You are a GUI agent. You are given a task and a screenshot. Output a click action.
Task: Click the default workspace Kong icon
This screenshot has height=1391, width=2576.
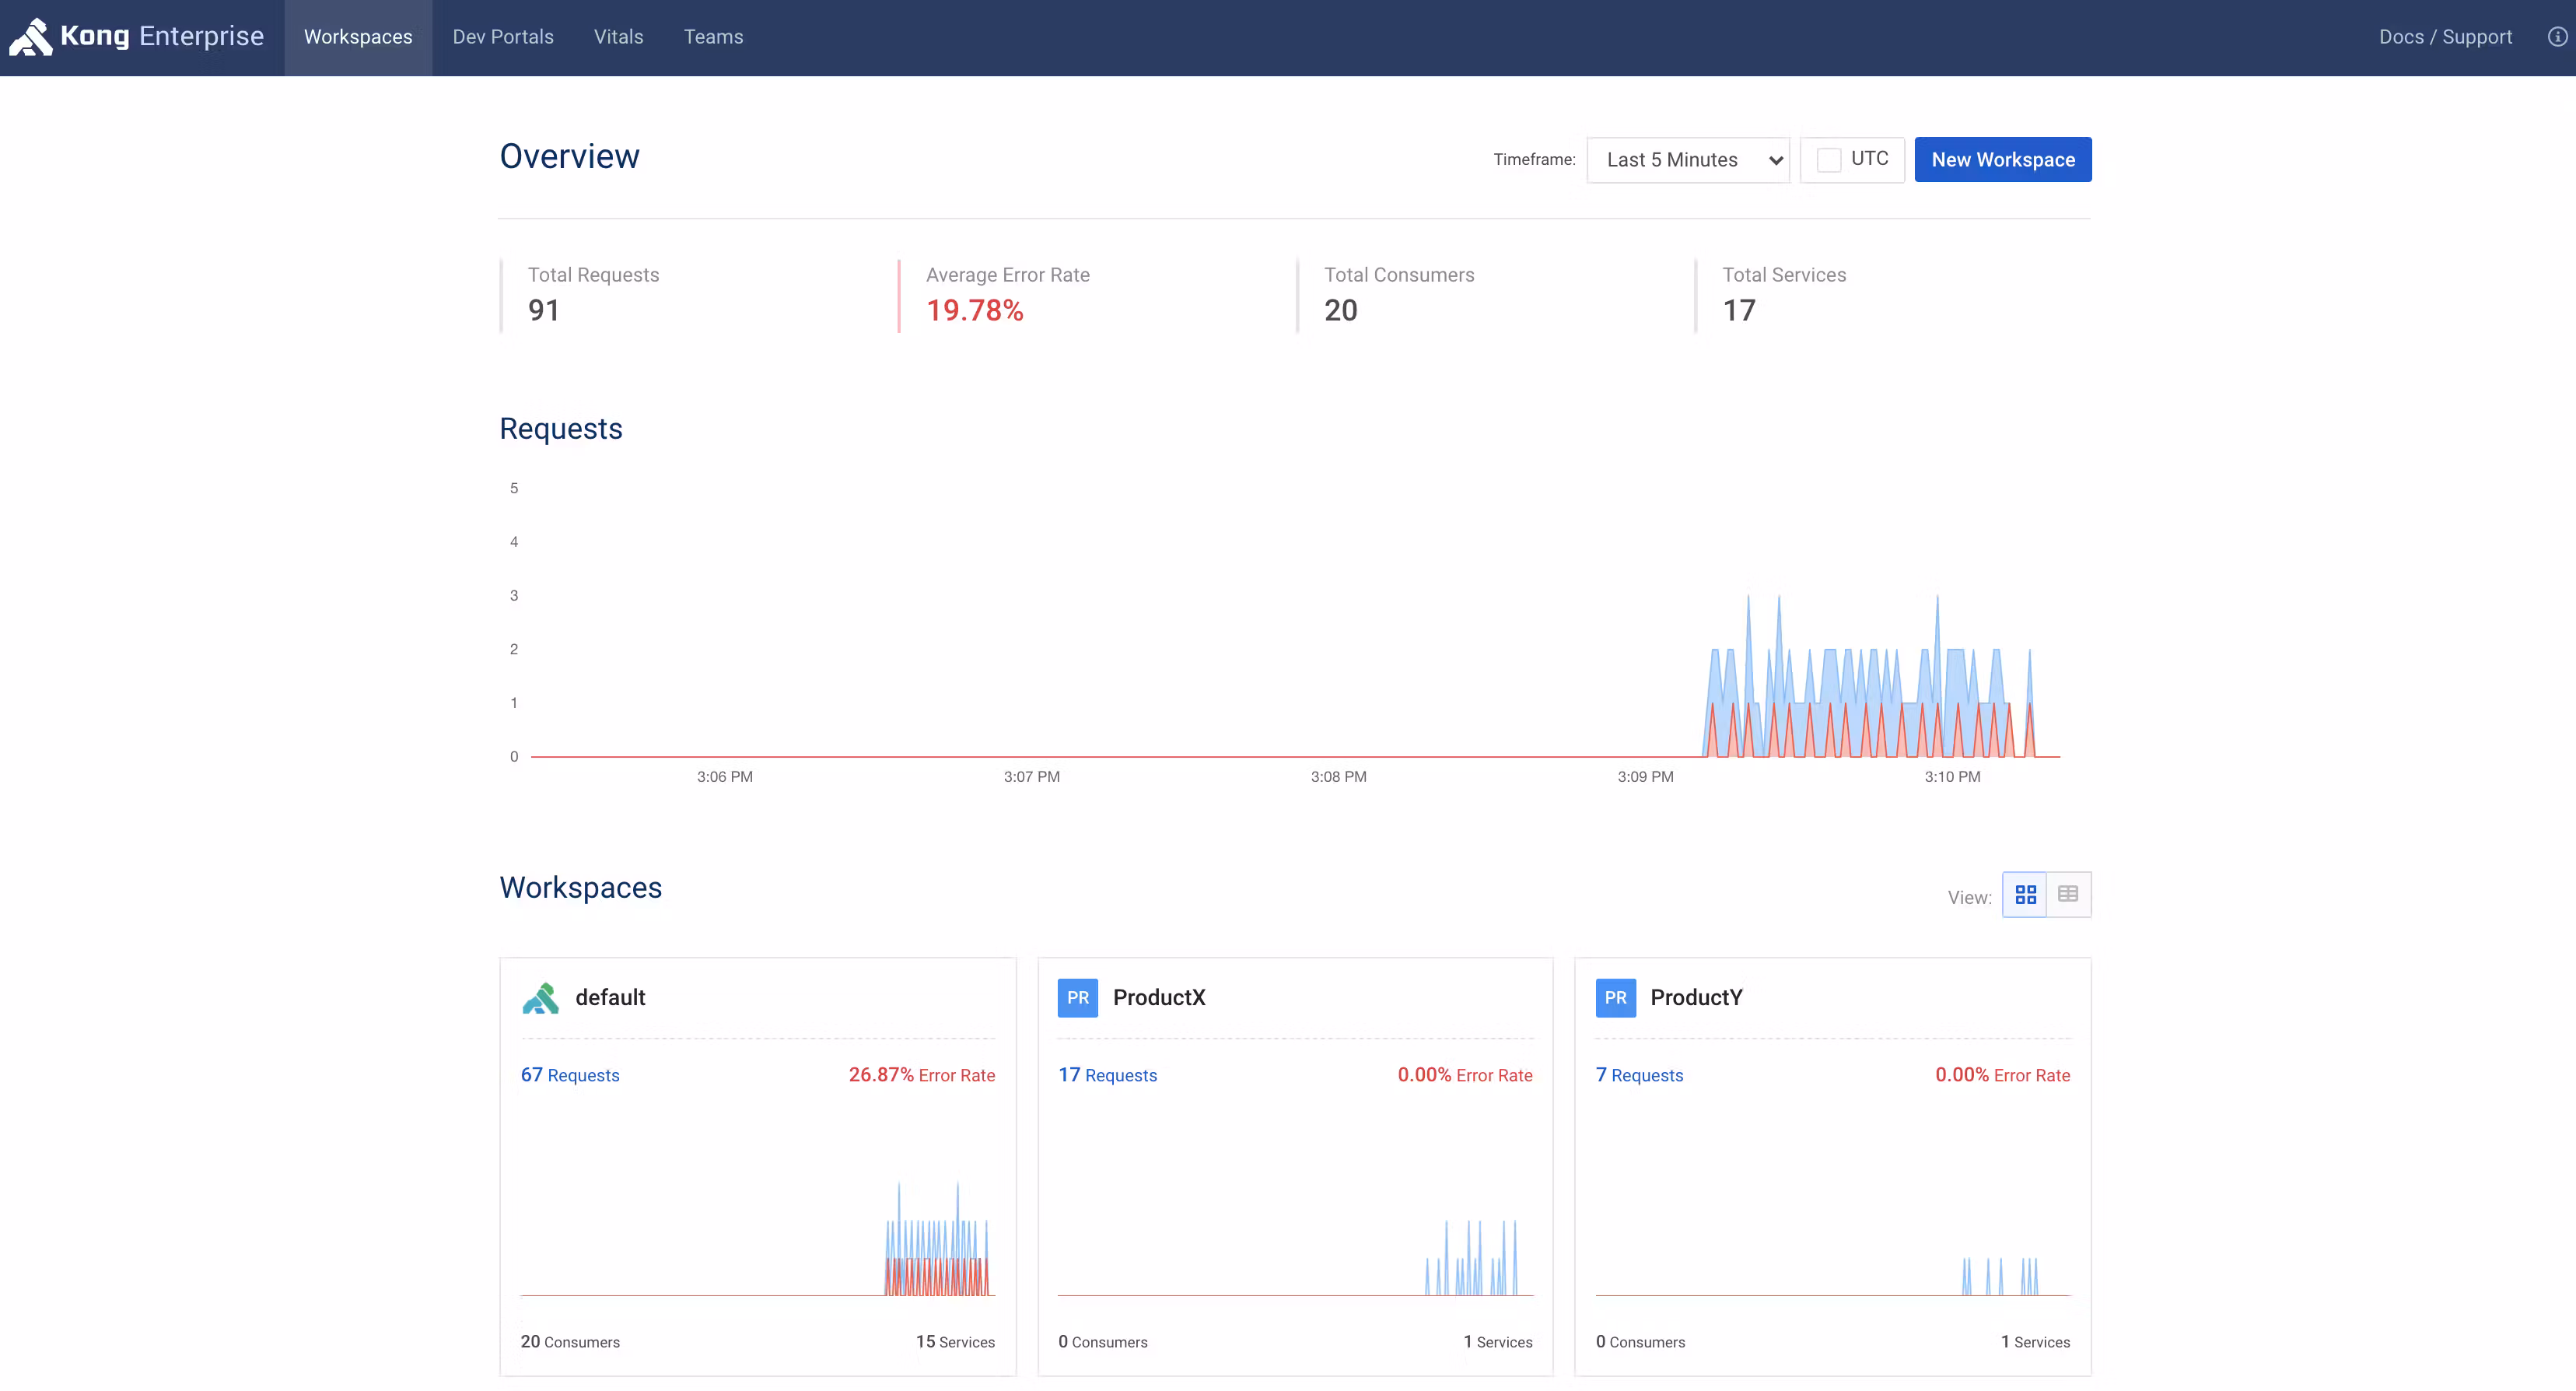pos(540,997)
